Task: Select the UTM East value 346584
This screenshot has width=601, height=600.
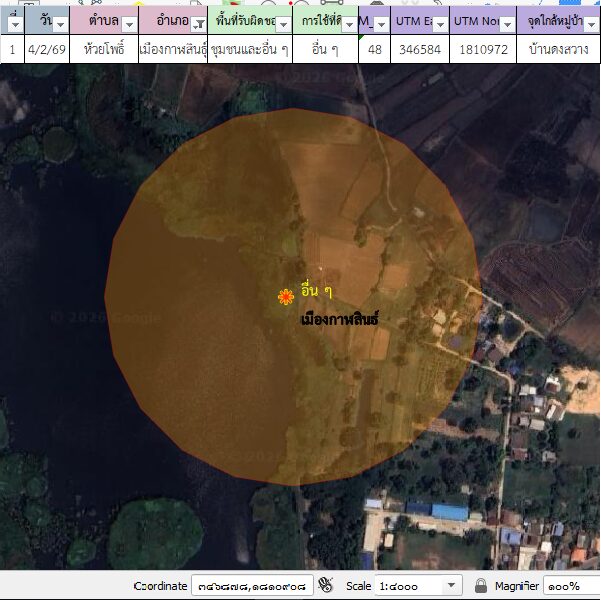Action: pos(420,48)
